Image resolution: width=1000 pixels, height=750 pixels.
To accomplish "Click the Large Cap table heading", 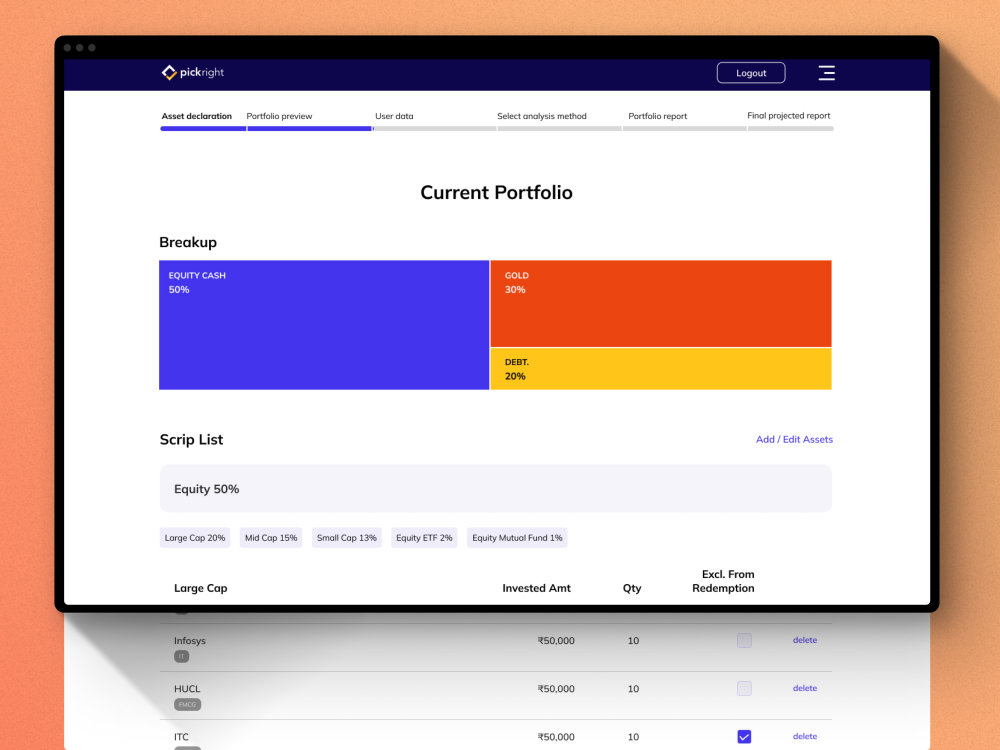I will tap(201, 588).
